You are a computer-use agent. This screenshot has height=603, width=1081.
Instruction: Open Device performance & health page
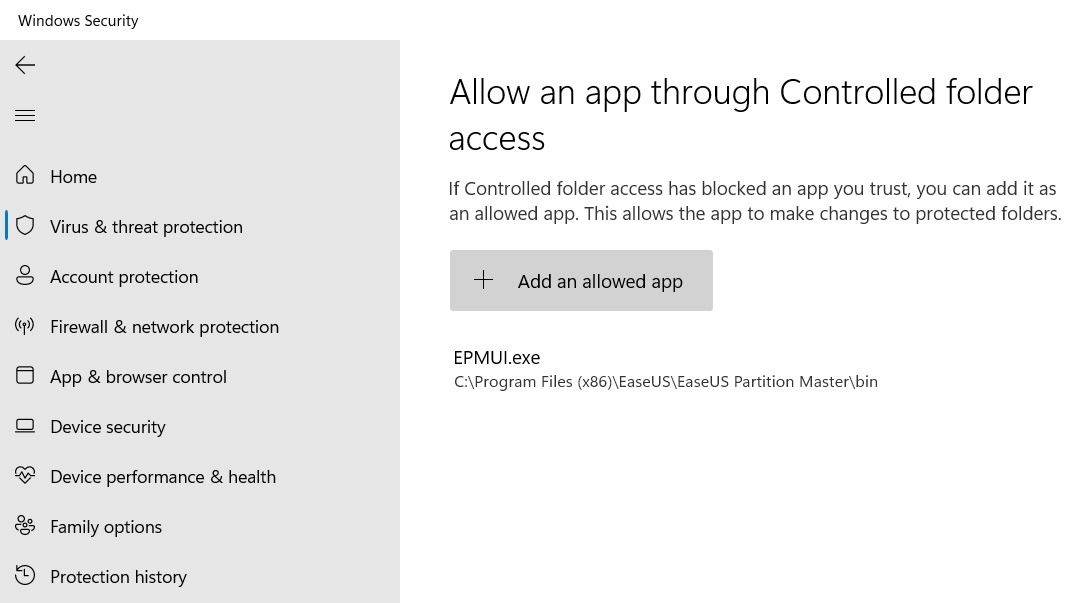tap(162, 476)
